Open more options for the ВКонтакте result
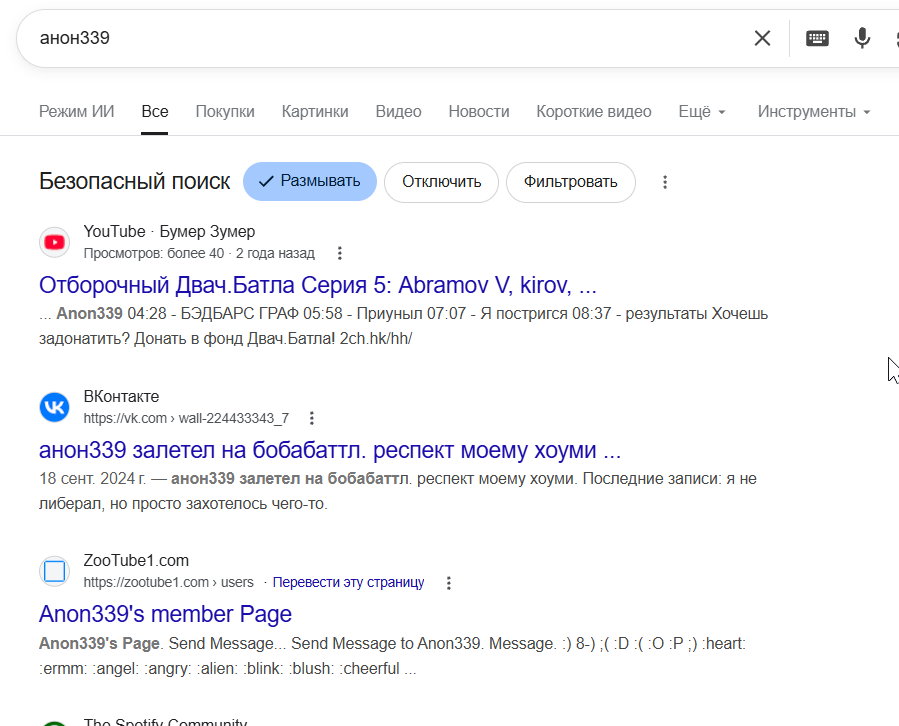Viewport: 899px width, 726px height. tap(312, 418)
